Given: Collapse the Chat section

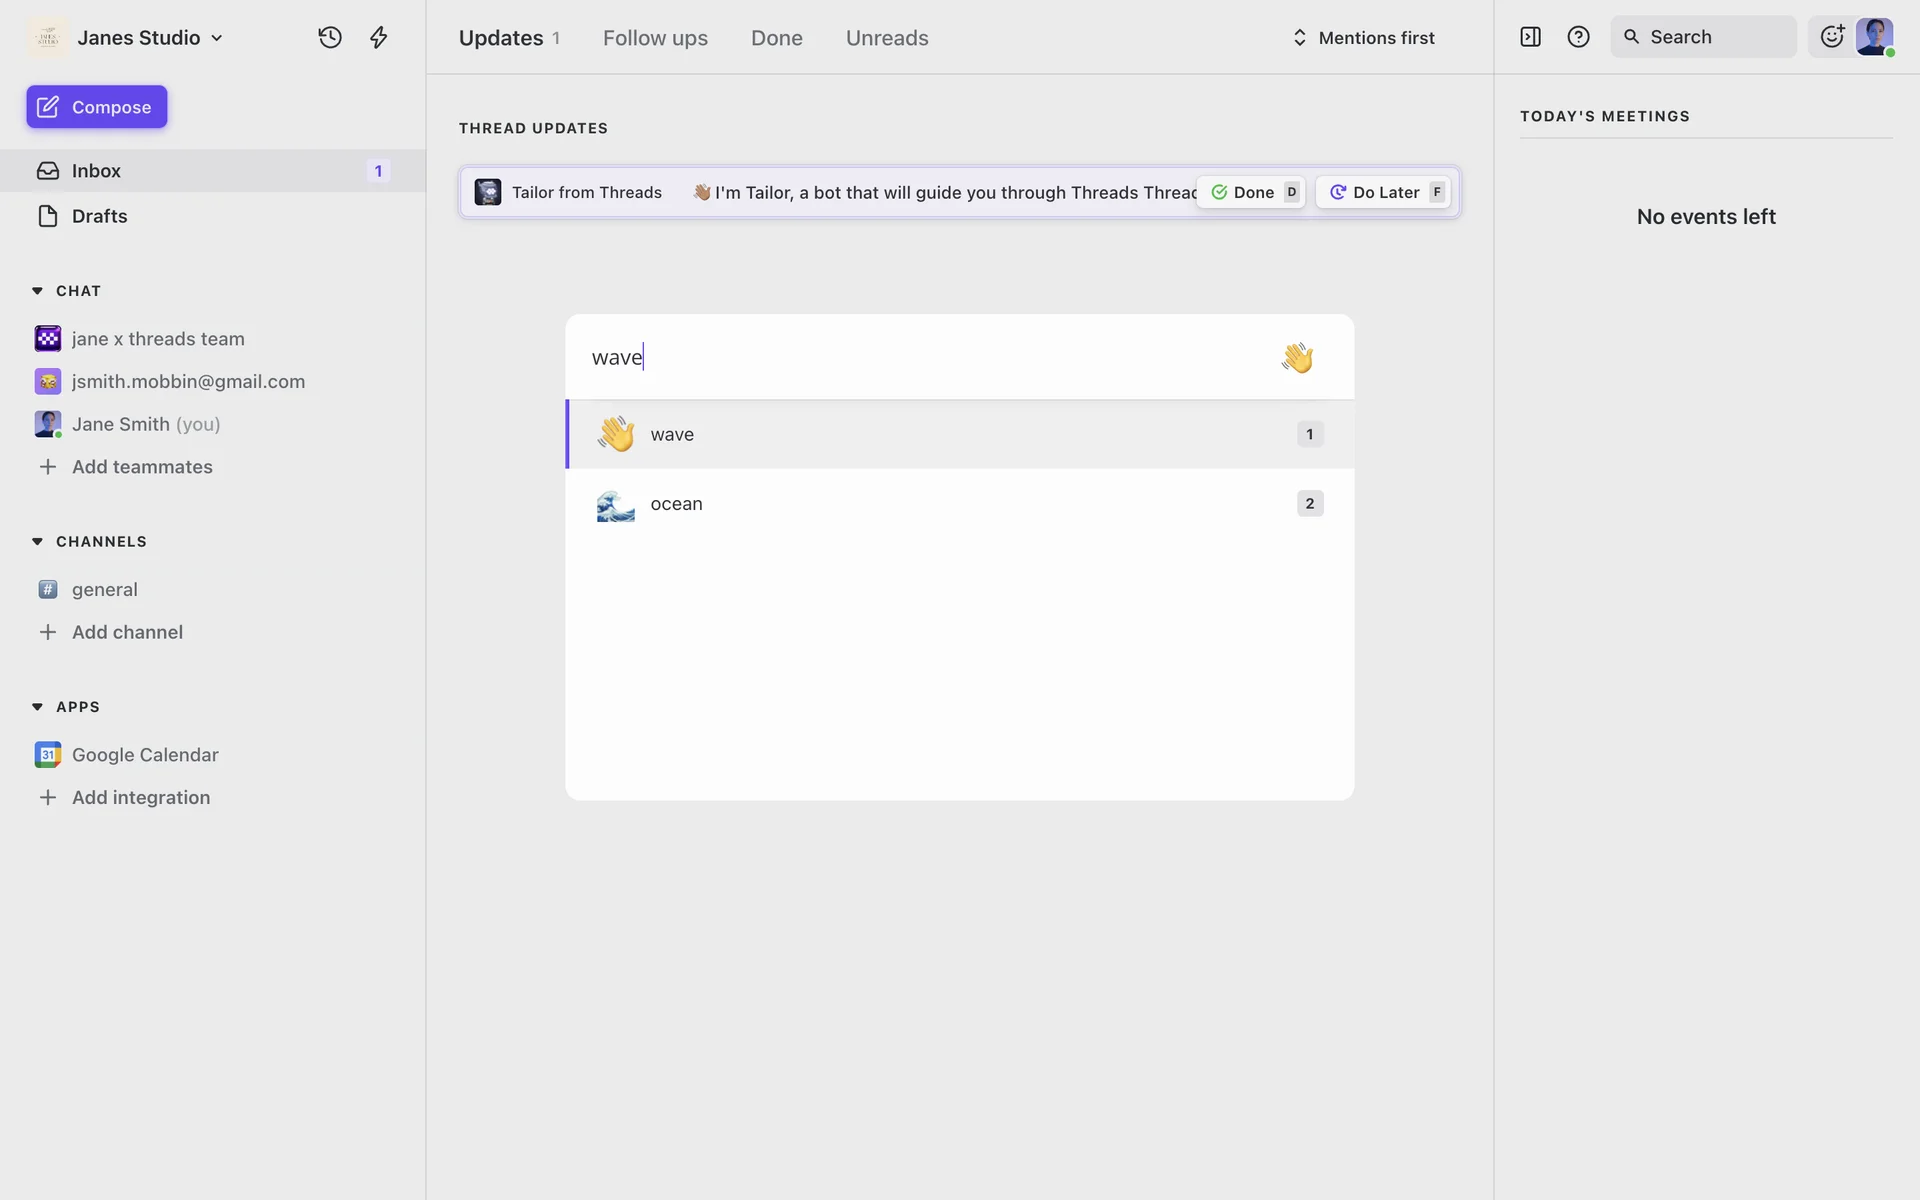Looking at the screenshot, I should [38, 291].
